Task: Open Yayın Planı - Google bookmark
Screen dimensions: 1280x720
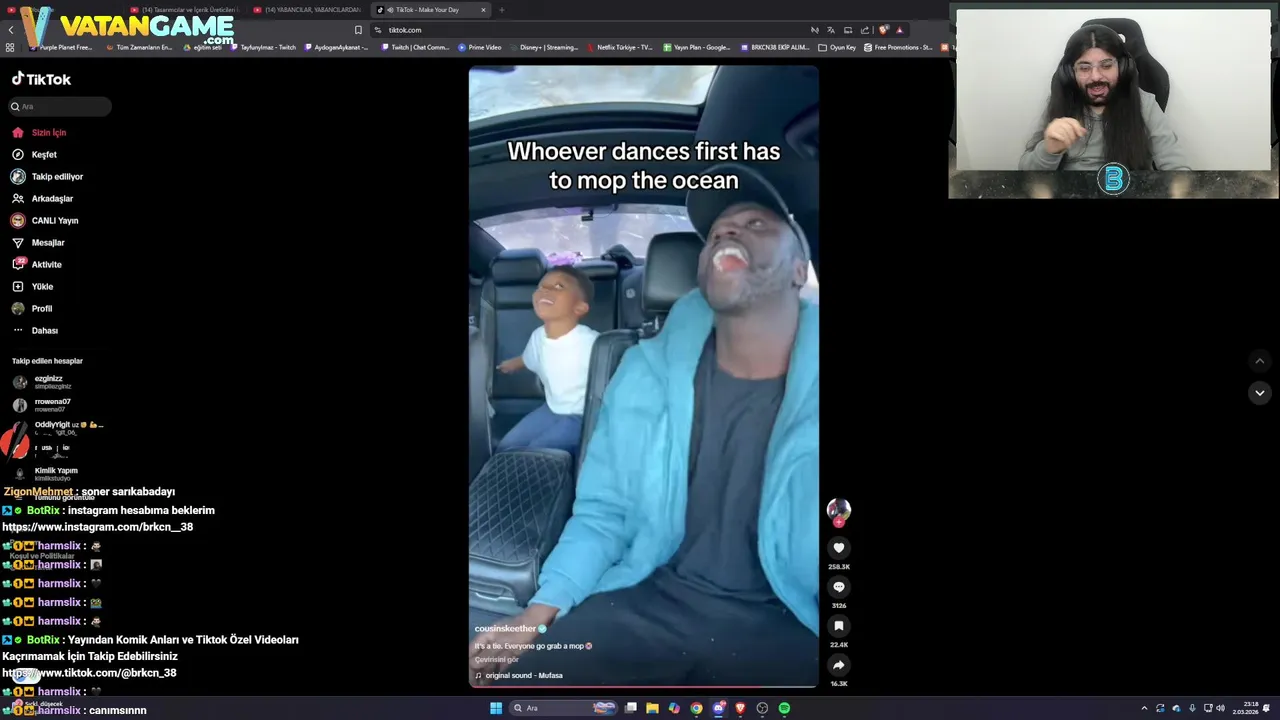Action: pos(697,47)
